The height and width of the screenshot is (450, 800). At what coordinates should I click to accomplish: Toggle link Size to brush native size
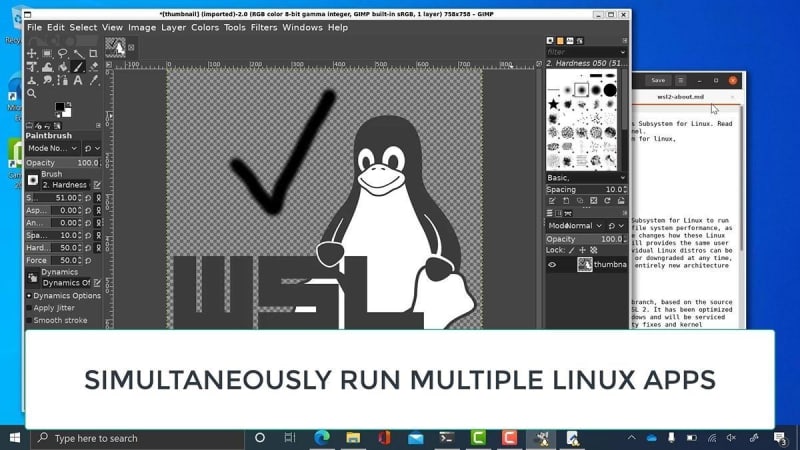tap(98, 198)
